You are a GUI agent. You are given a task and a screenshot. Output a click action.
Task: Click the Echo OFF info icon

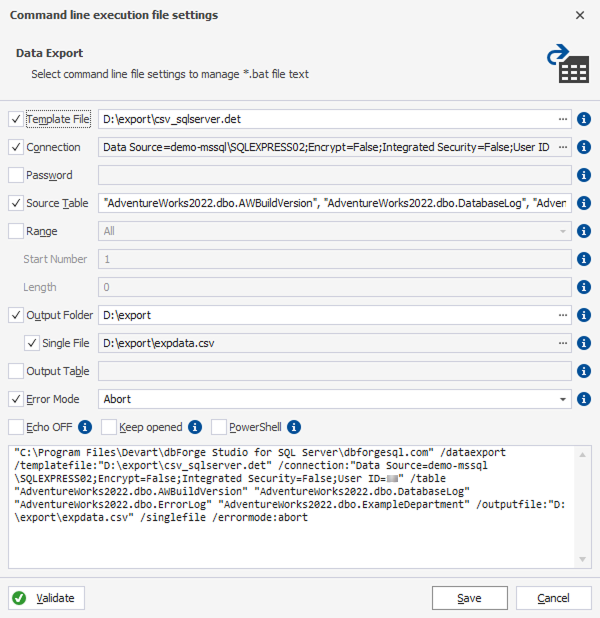[x=85, y=427]
